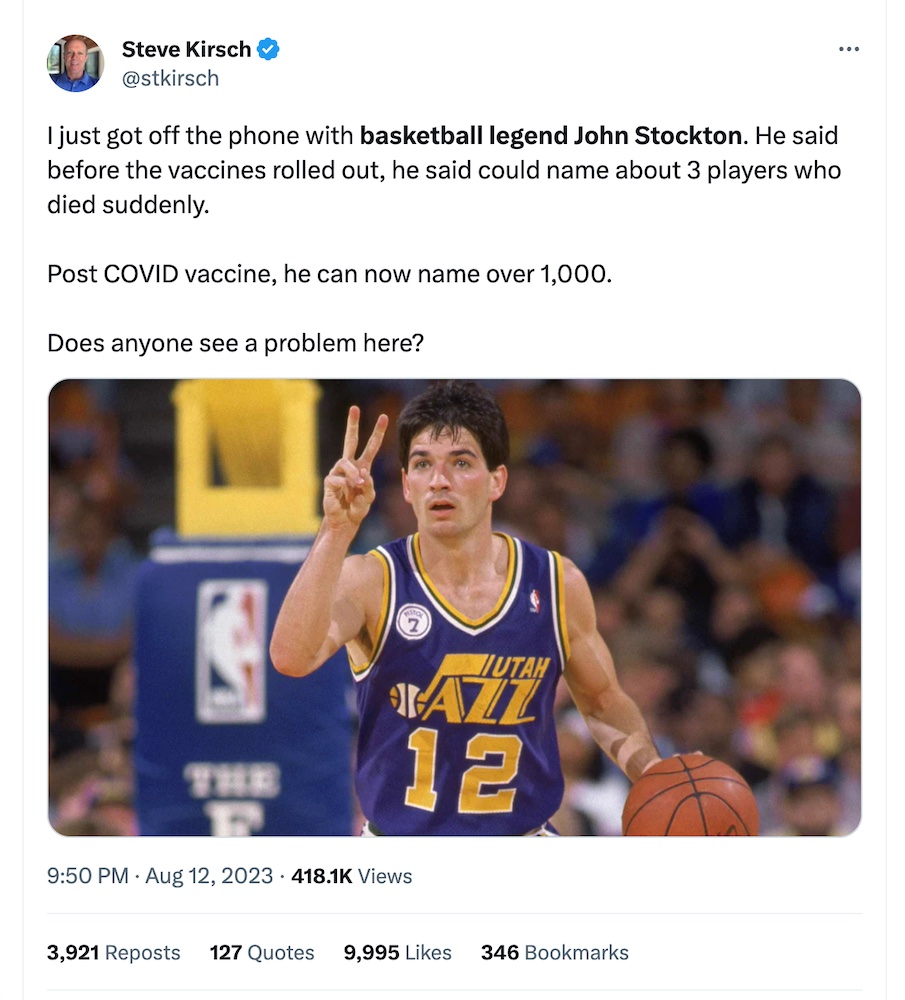Viewport: 905px width, 1000px height.
Task: Click the Steve Kirsch display name
Action: tap(186, 48)
